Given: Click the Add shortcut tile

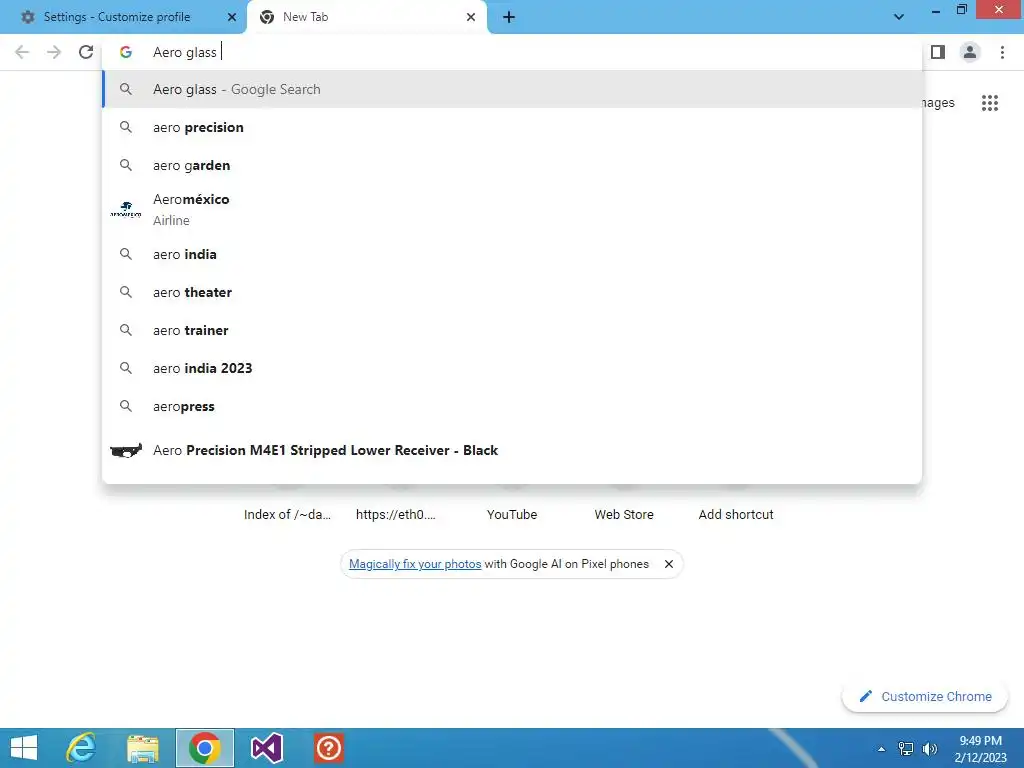Looking at the screenshot, I should click(736, 514).
